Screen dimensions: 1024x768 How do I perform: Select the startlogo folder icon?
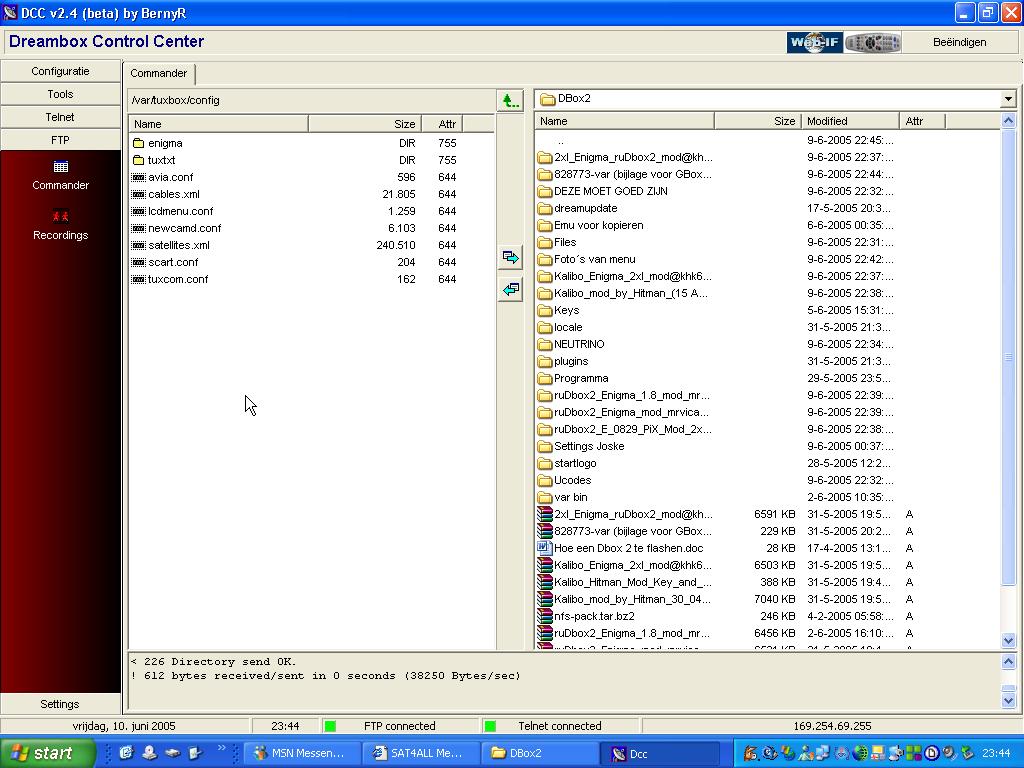(x=545, y=463)
